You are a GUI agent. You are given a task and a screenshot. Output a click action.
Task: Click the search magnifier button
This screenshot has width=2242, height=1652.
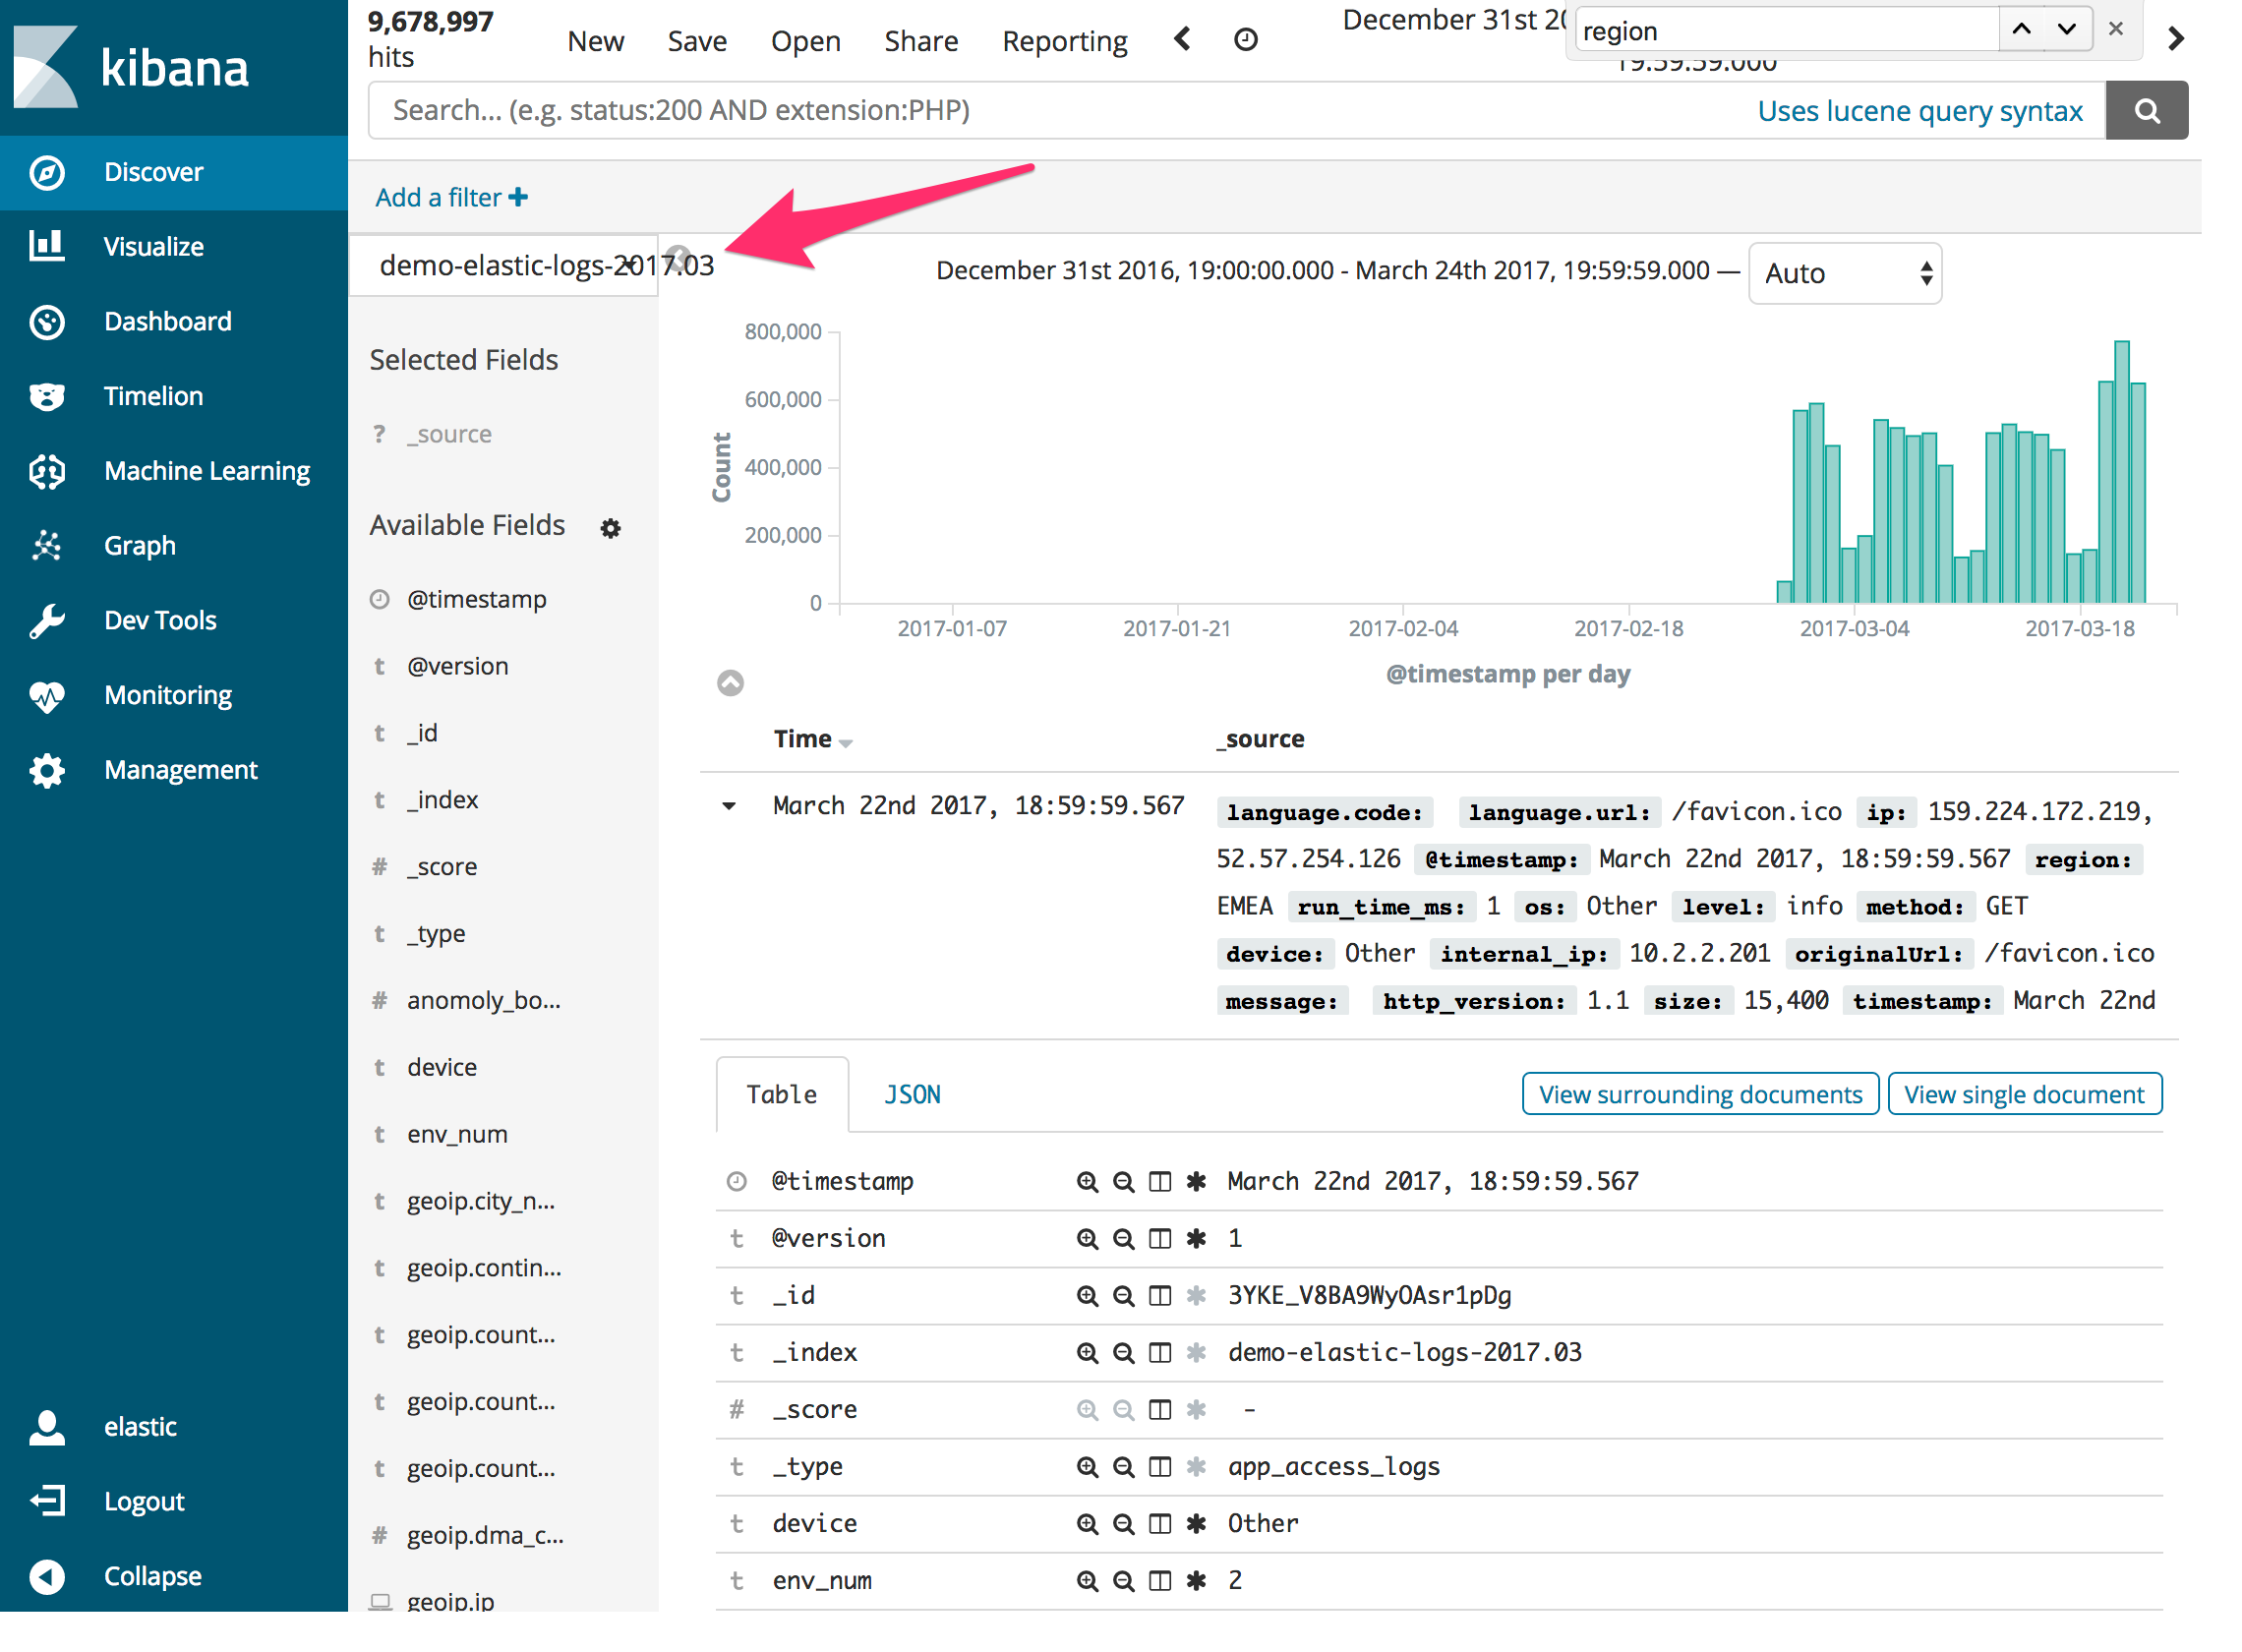pos(2146,110)
